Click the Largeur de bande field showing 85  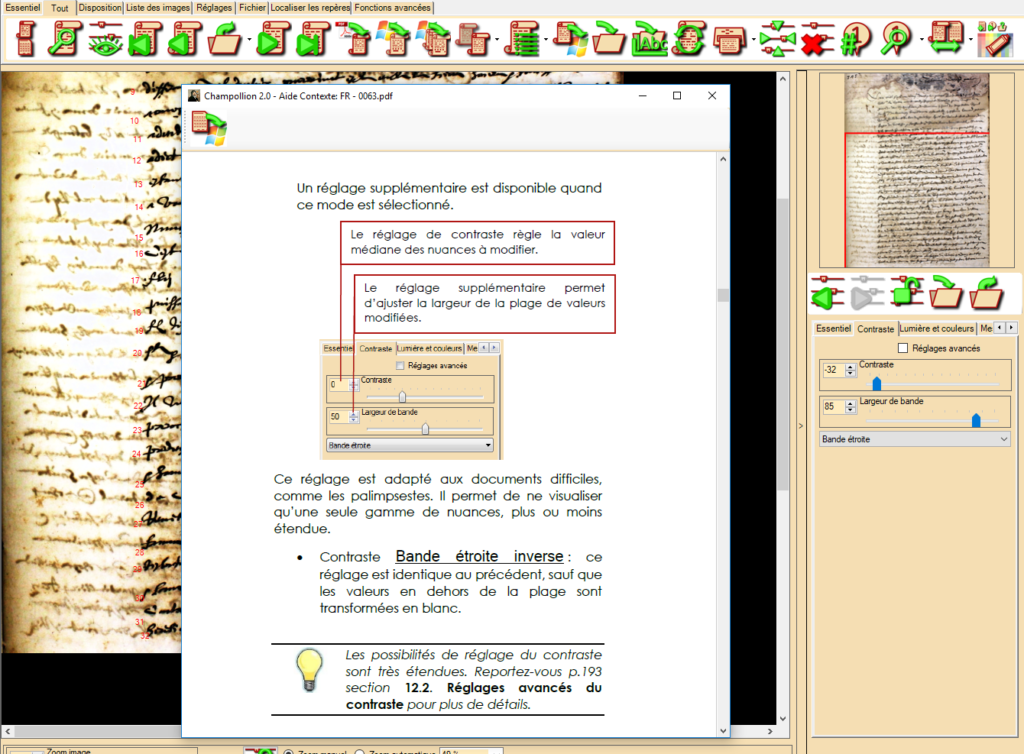click(833, 407)
